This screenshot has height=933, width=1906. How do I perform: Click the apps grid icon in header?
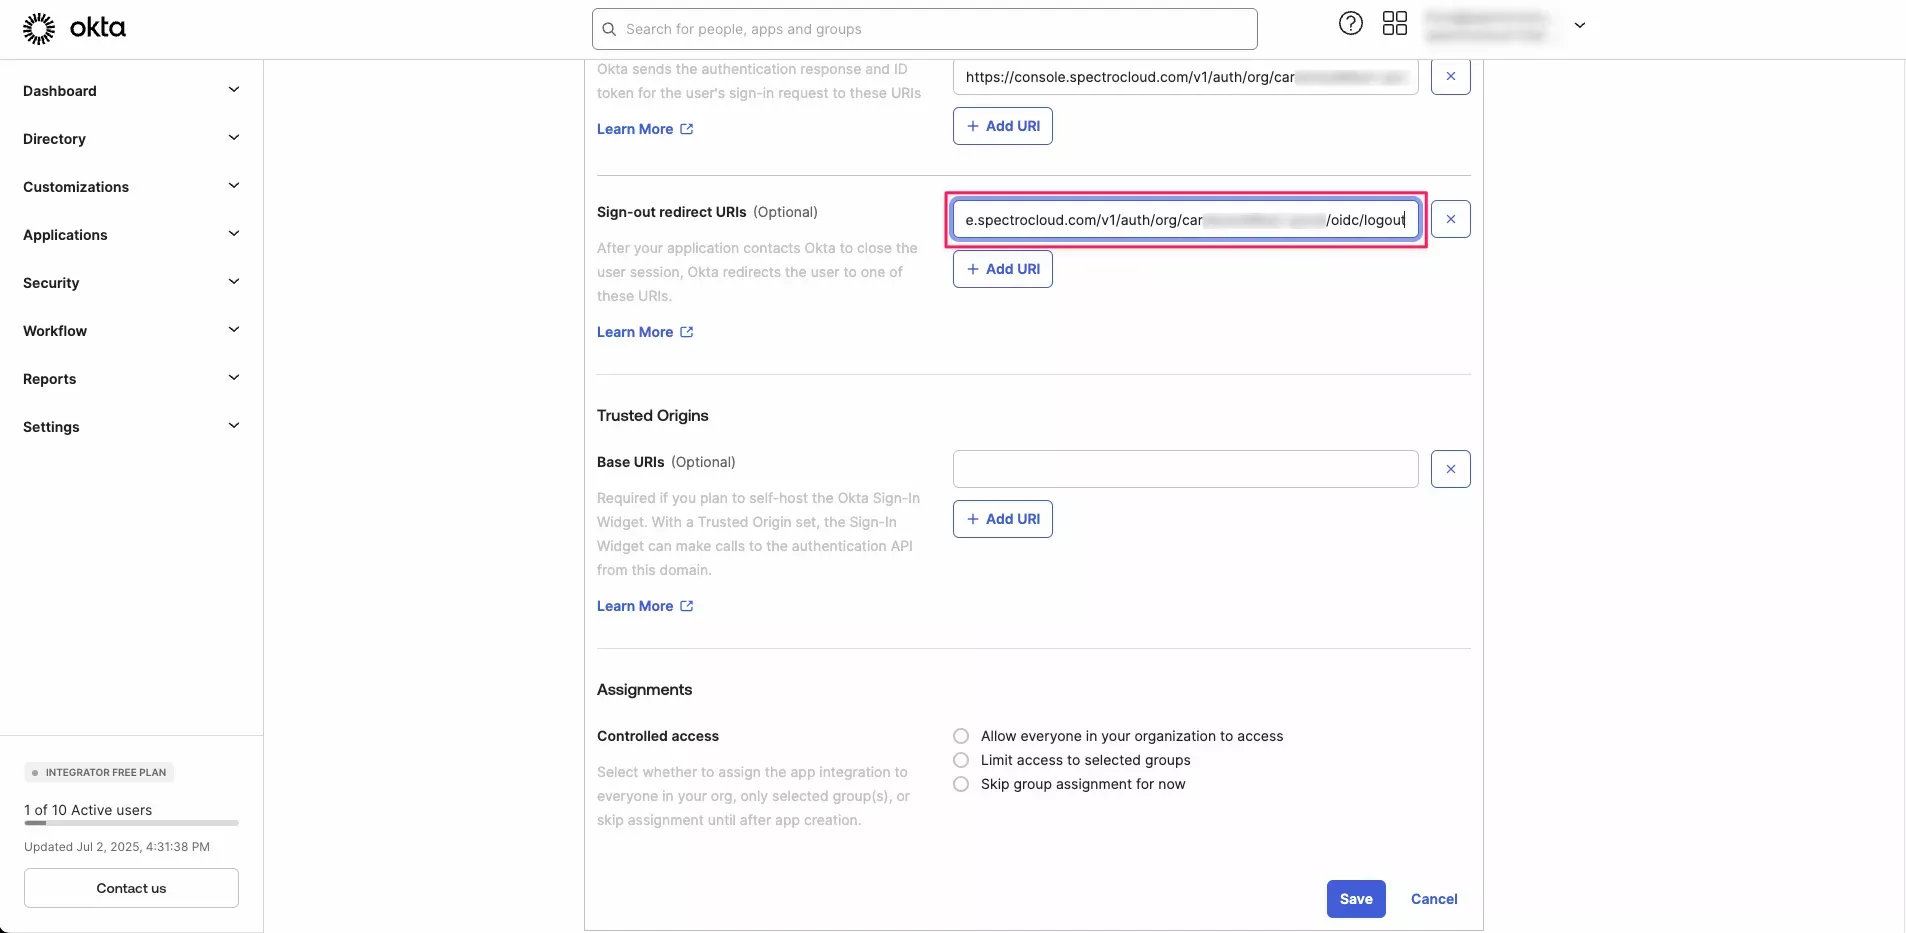[x=1395, y=23]
